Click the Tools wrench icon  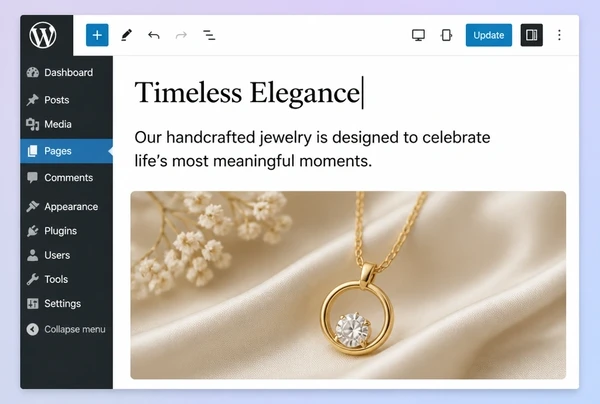click(33, 279)
